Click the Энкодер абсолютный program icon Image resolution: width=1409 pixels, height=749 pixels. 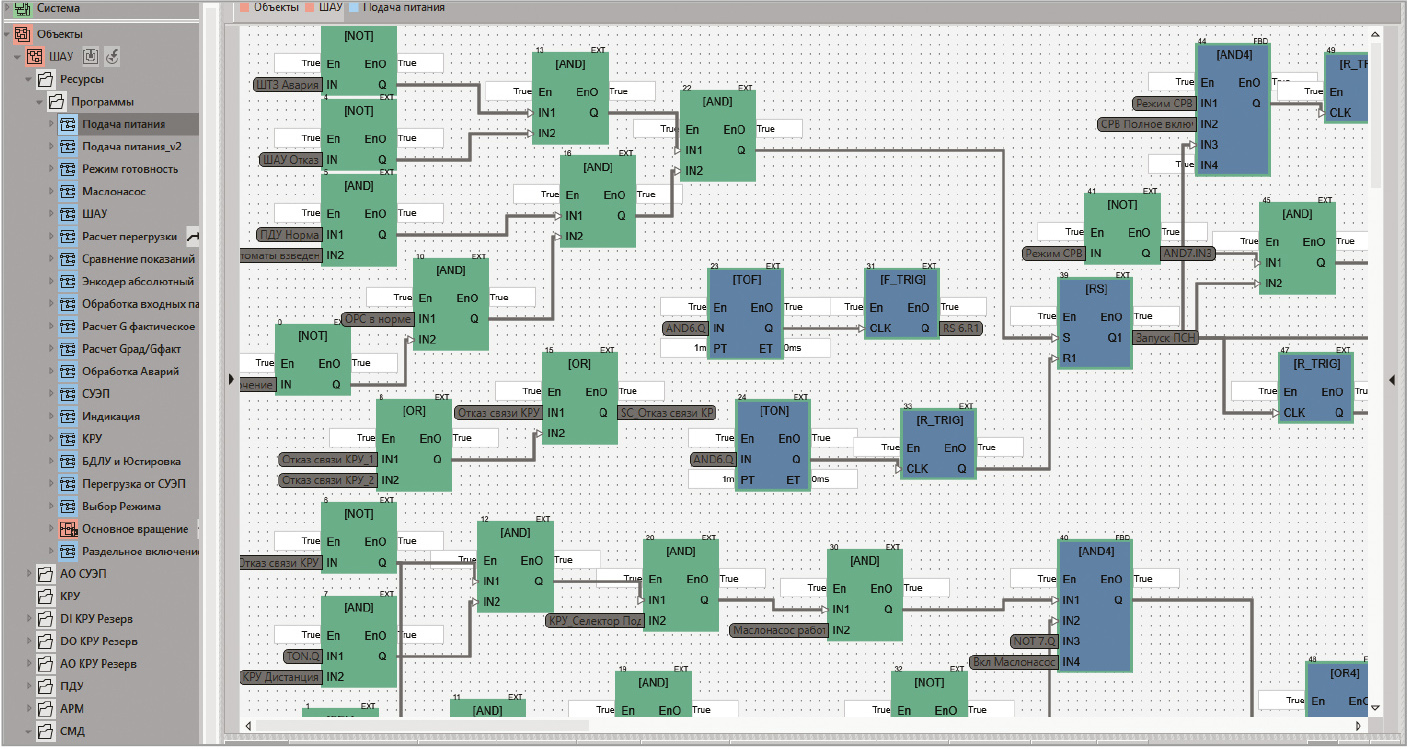[x=68, y=282]
